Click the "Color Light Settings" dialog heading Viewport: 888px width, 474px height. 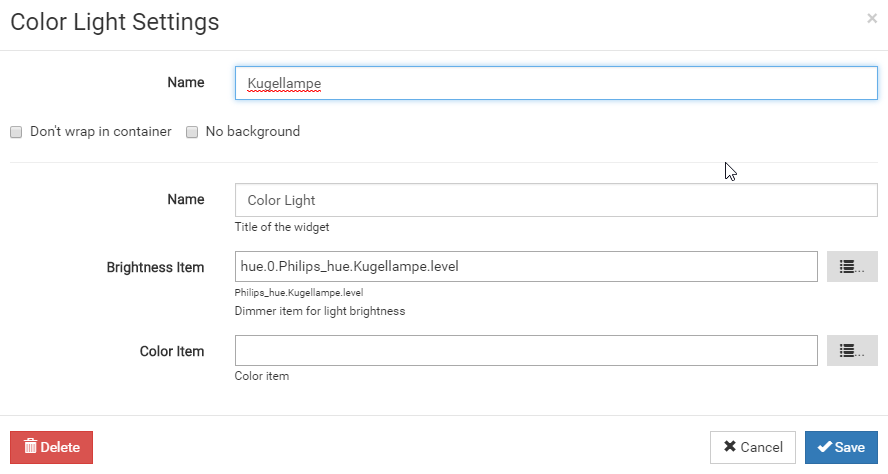click(115, 21)
